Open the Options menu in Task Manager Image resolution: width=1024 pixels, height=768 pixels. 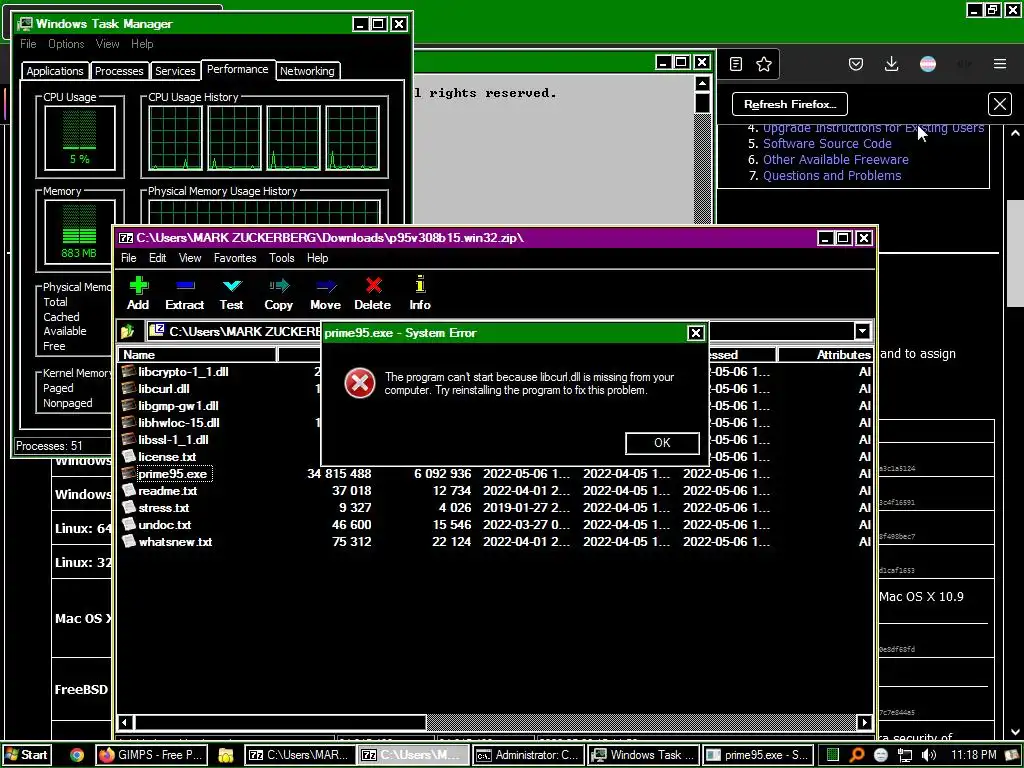(x=66, y=44)
